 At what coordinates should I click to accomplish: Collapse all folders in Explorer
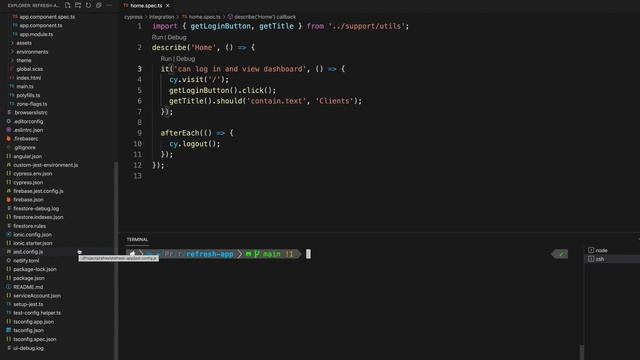point(99,5)
